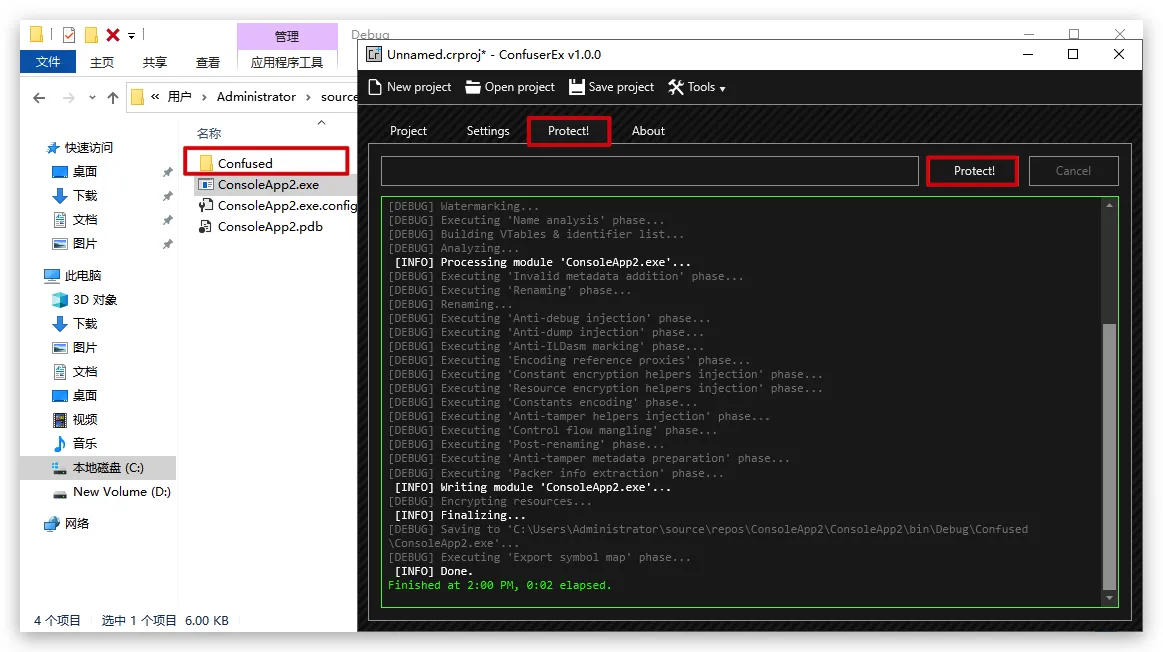This screenshot has width=1163, height=652.
Task: Click the log scrollbar down arrow
Action: (1109, 598)
